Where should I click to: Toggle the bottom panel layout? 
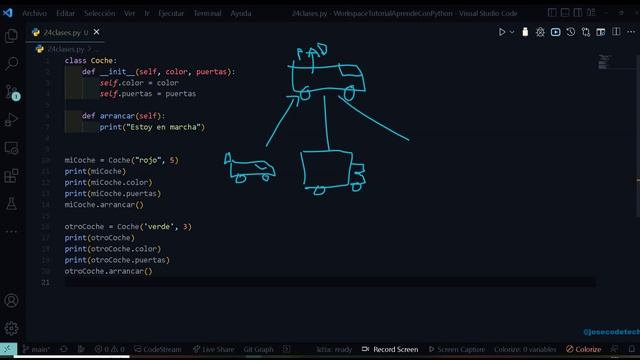(x=565, y=13)
